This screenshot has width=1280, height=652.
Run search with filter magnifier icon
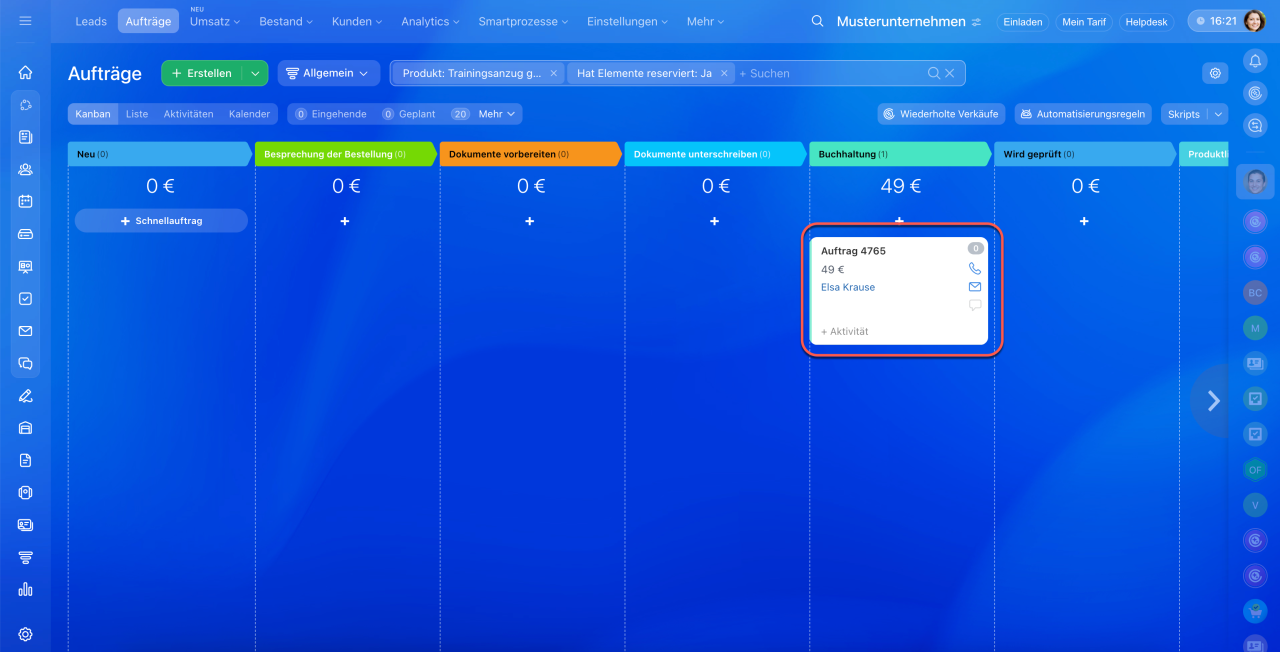934,73
